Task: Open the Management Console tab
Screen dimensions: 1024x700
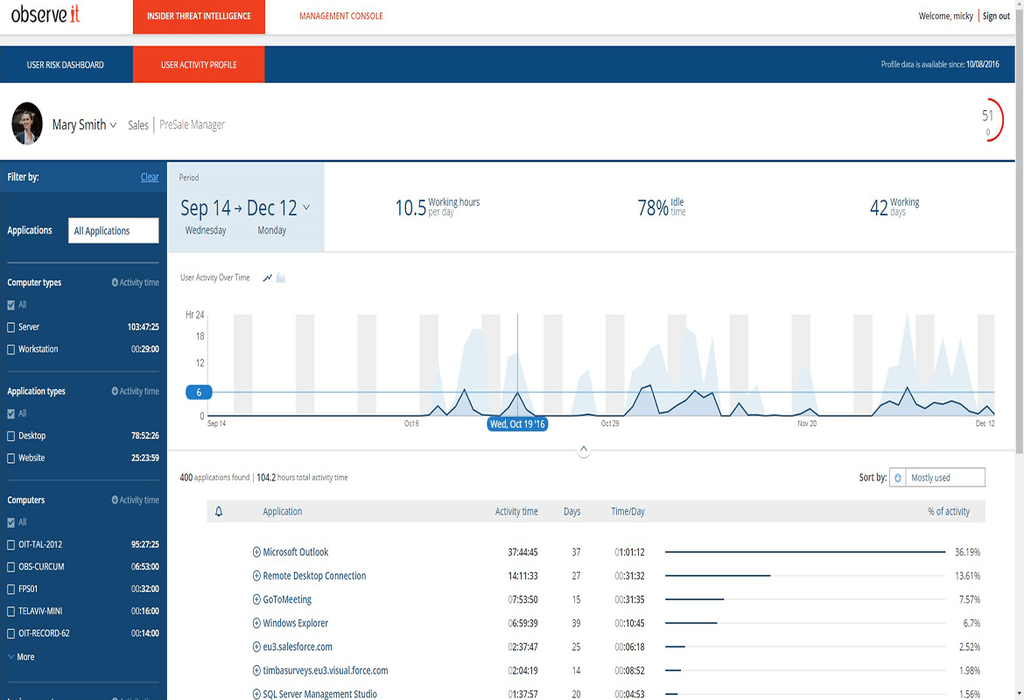Action: tap(340, 16)
